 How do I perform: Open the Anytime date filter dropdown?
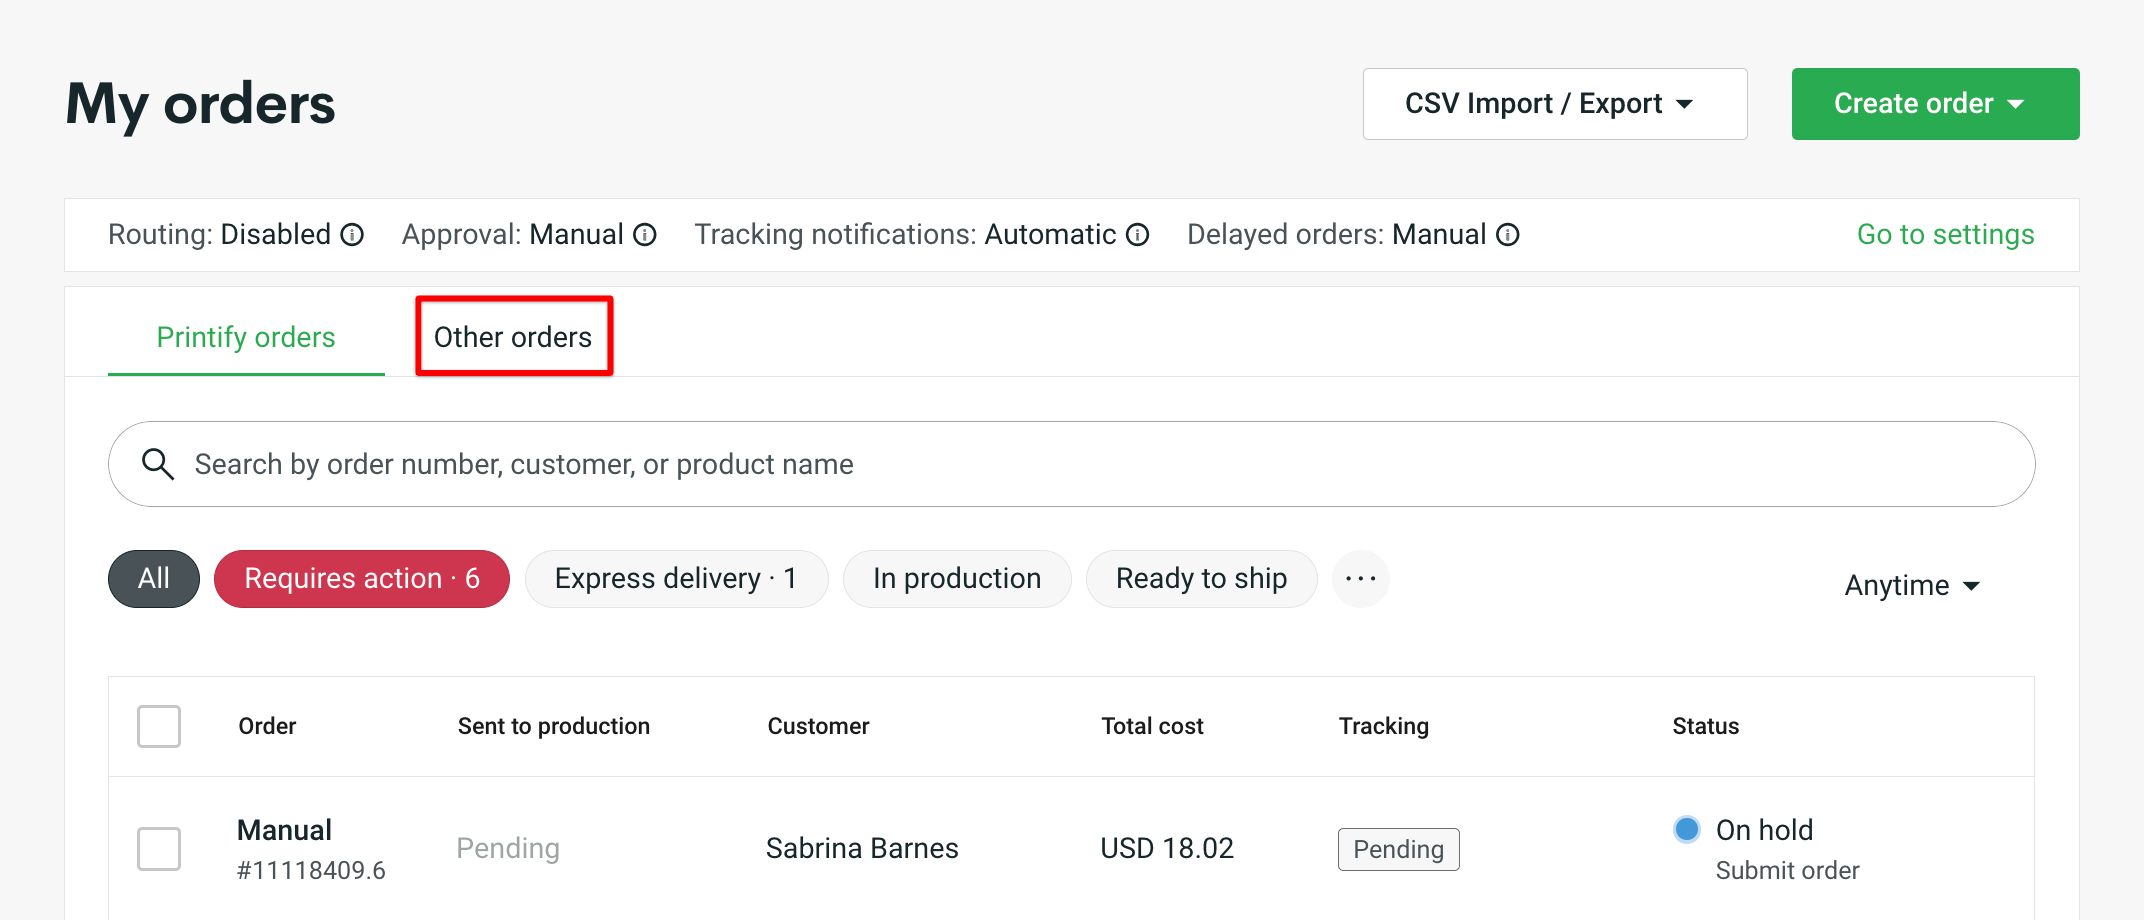click(1911, 585)
